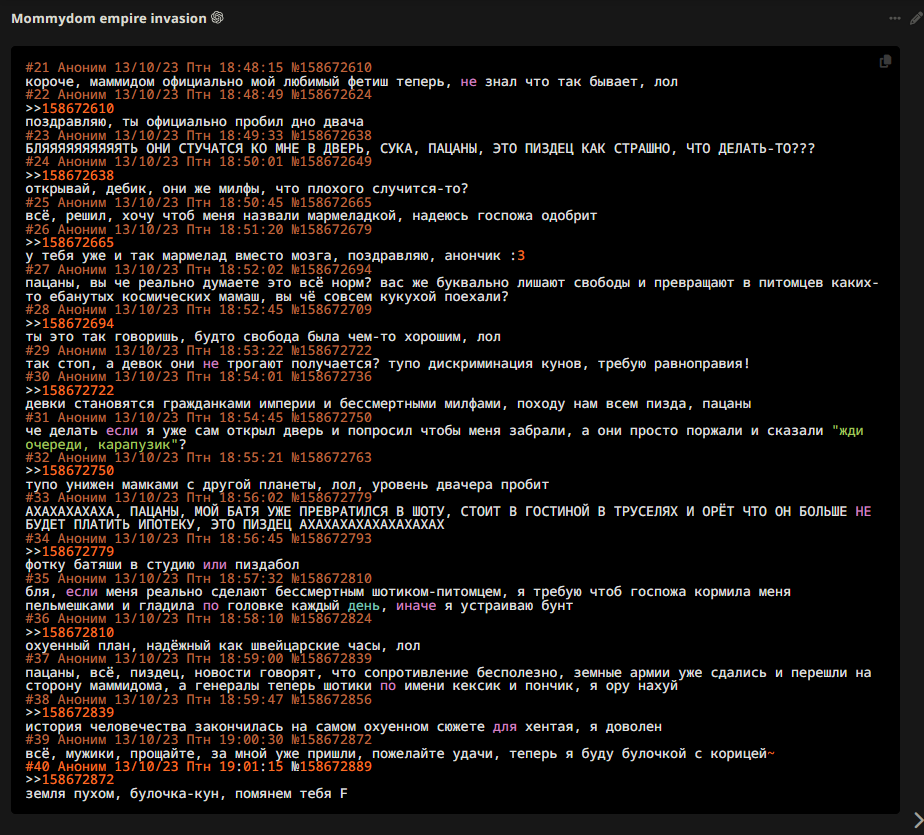Click post header "#39 Аноним" №158672872
The height and width of the screenshot is (835, 924).
click(x=199, y=740)
